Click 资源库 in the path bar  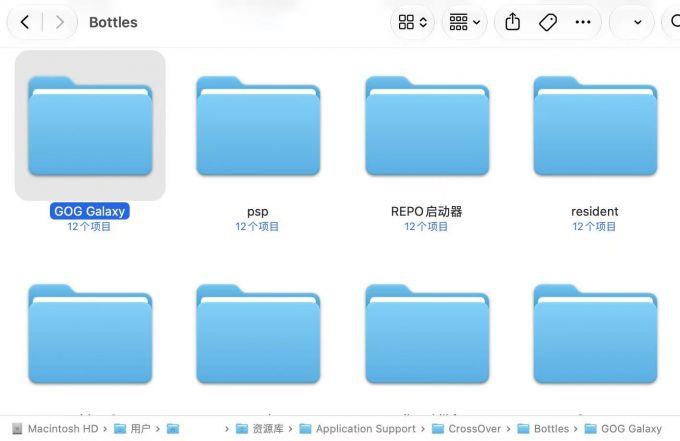click(x=260, y=428)
